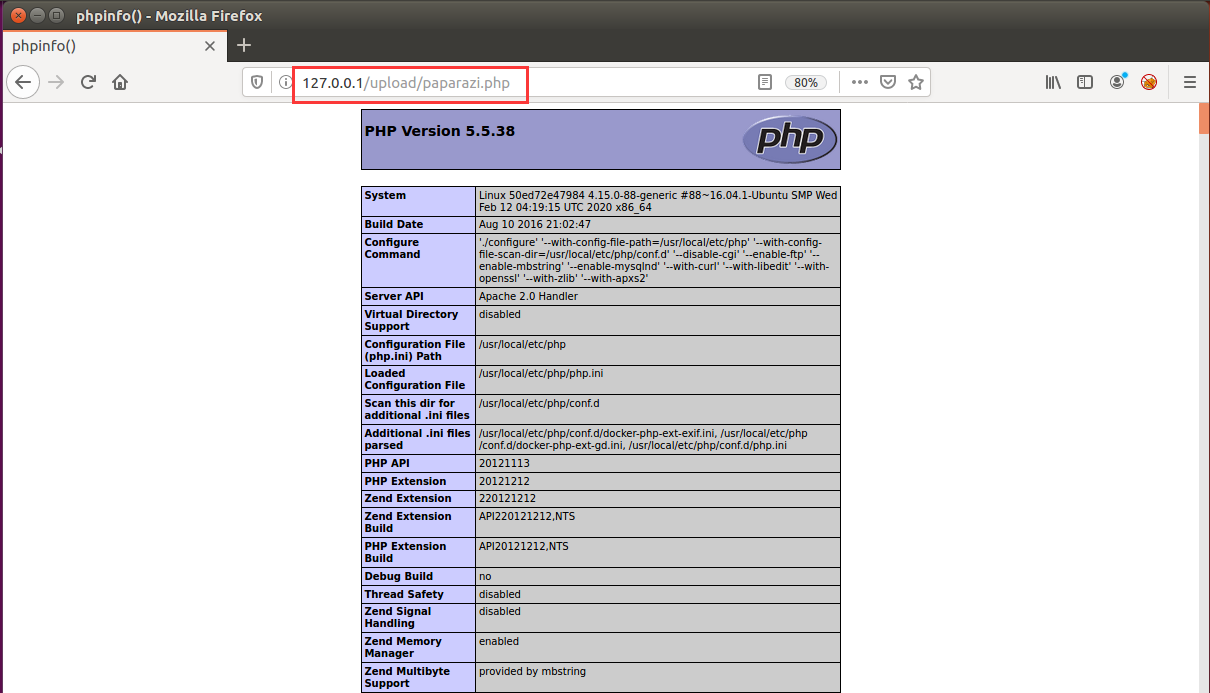Select the phpinfo() tab
The image size is (1210, 693).
click(x=113, y=46)
